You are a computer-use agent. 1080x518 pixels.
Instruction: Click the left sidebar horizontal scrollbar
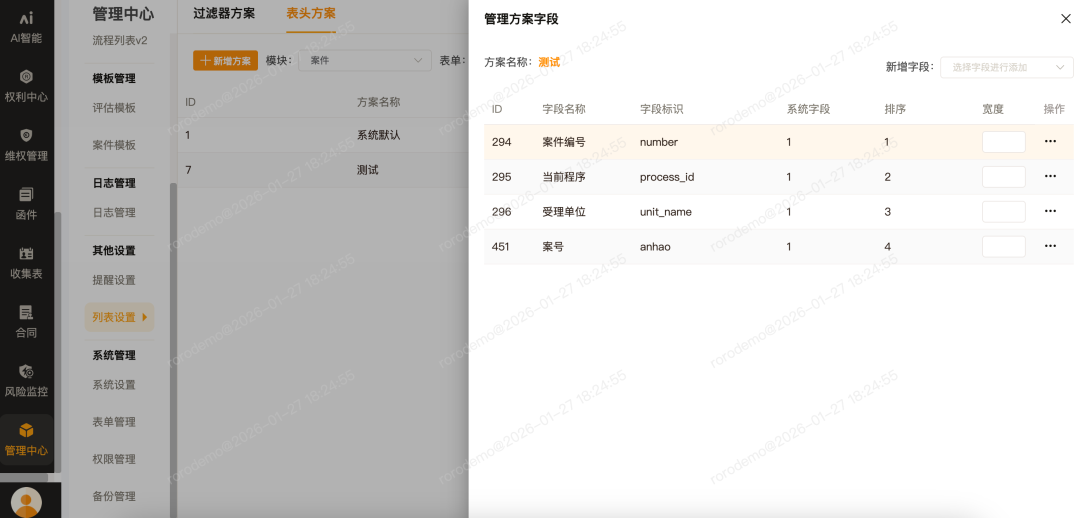coord(24,477)
